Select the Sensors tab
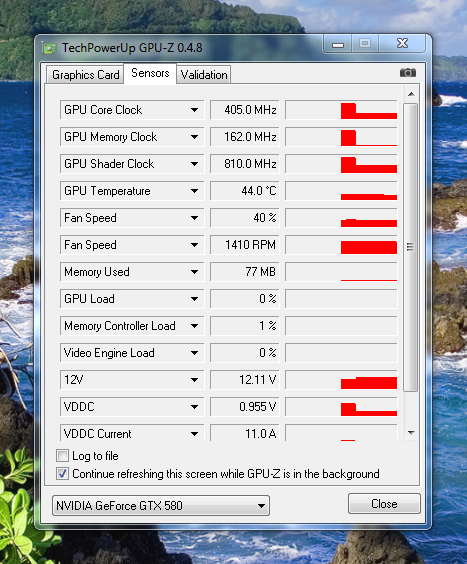Viewport: 467px width, 564px height. pos(150,73)
